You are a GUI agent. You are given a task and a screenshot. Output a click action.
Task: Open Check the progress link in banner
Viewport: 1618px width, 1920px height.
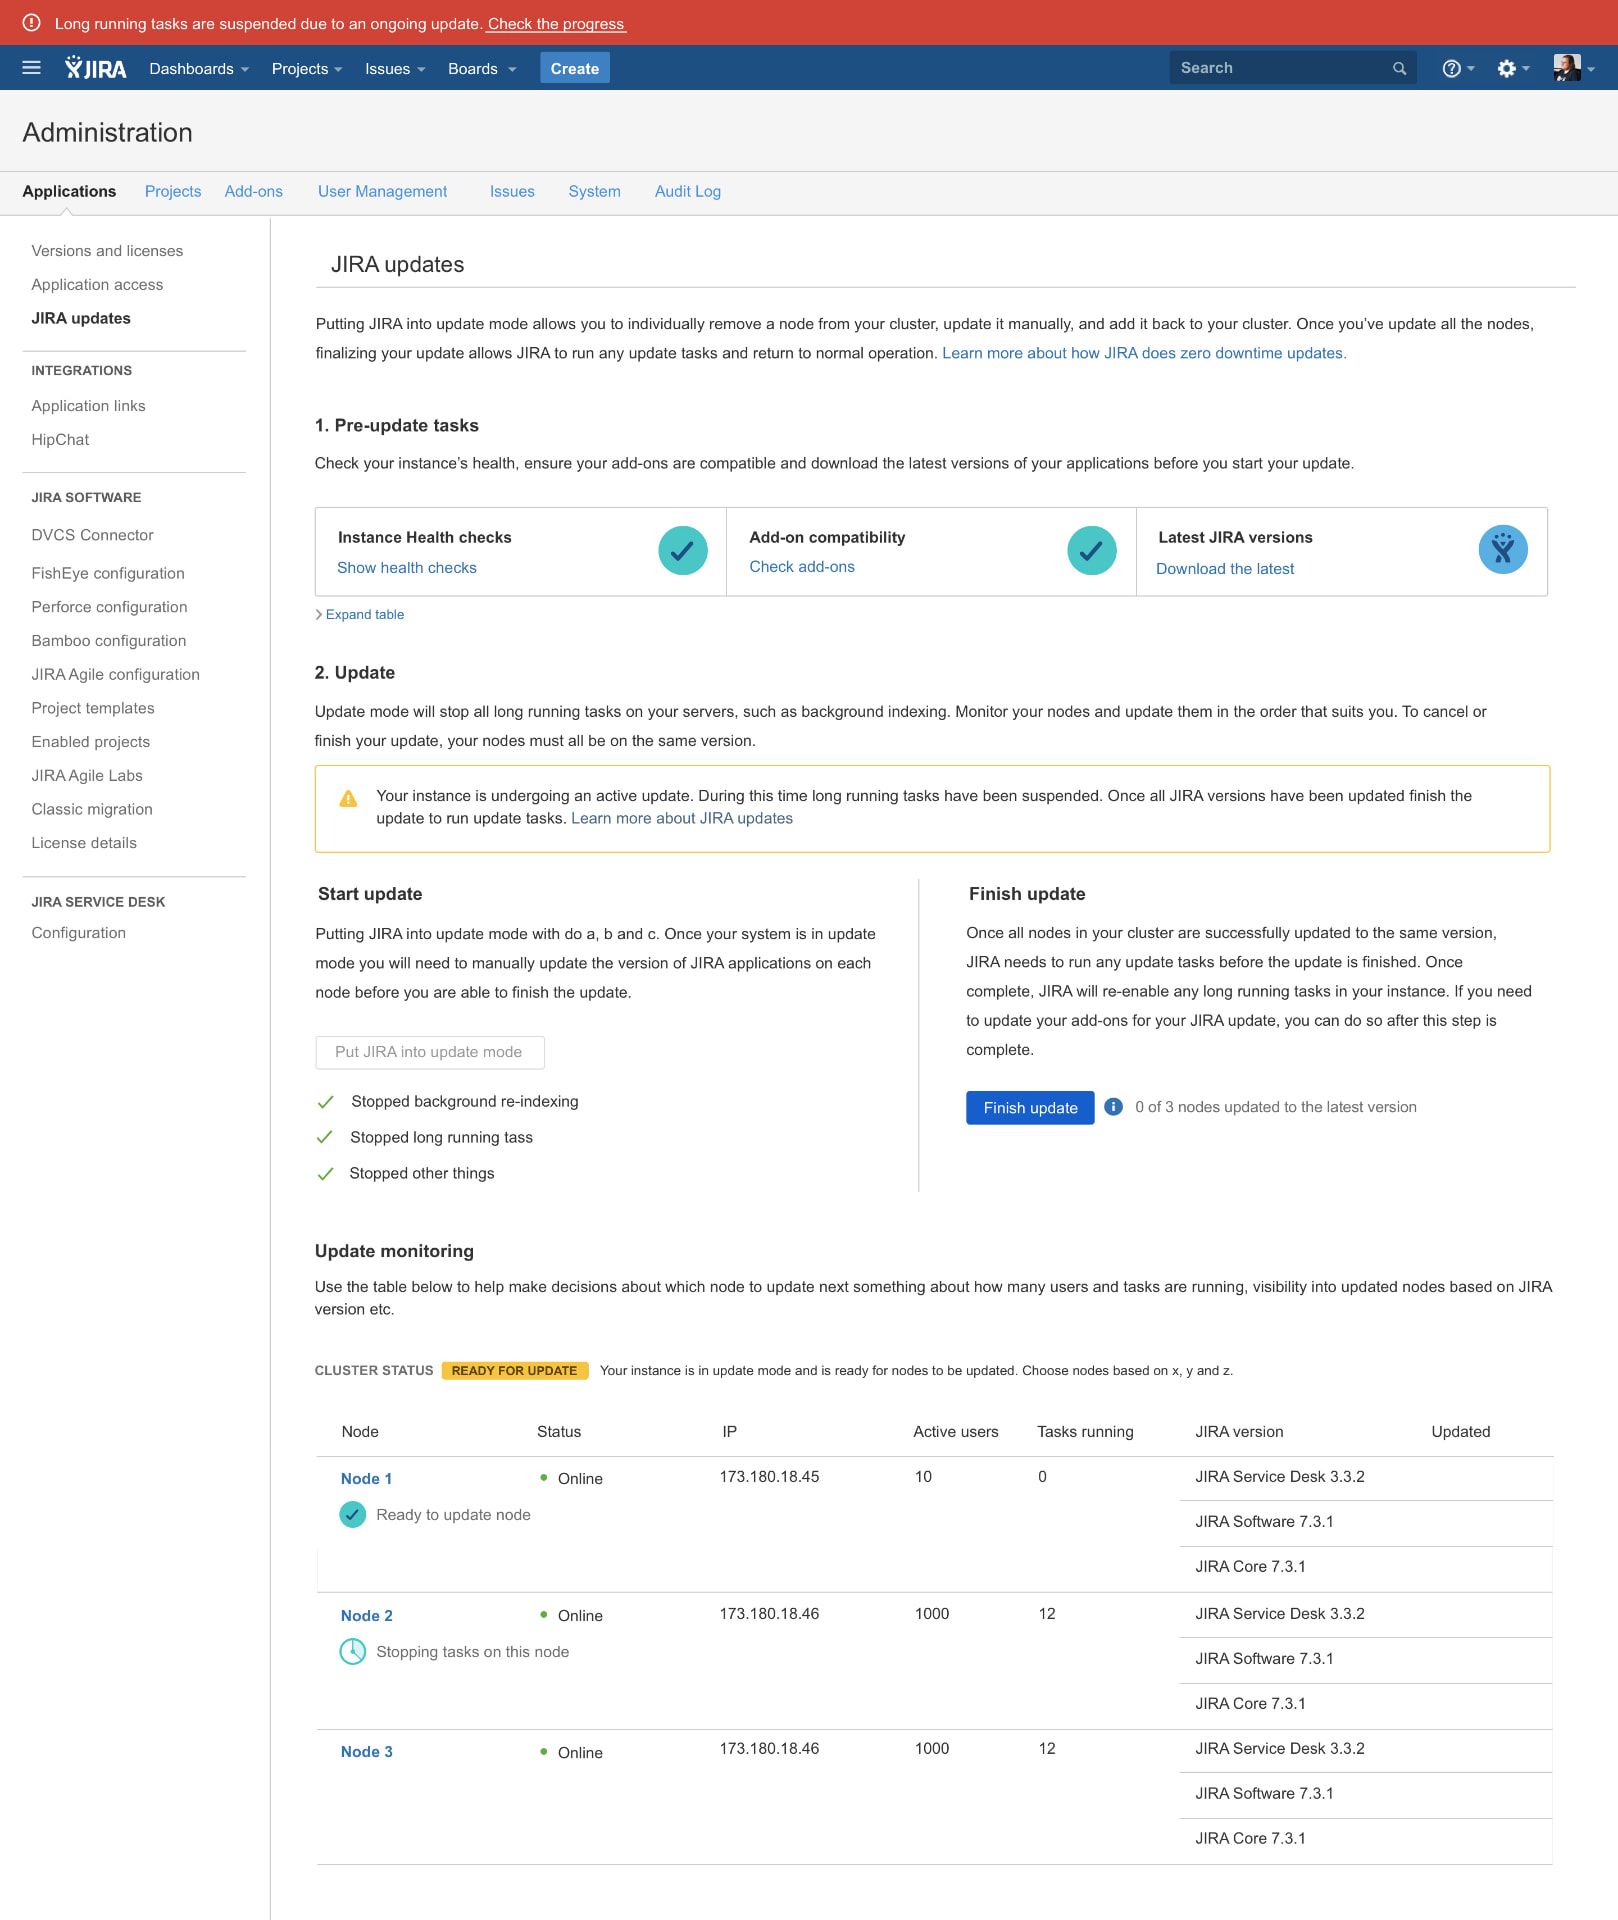(556, 24)
